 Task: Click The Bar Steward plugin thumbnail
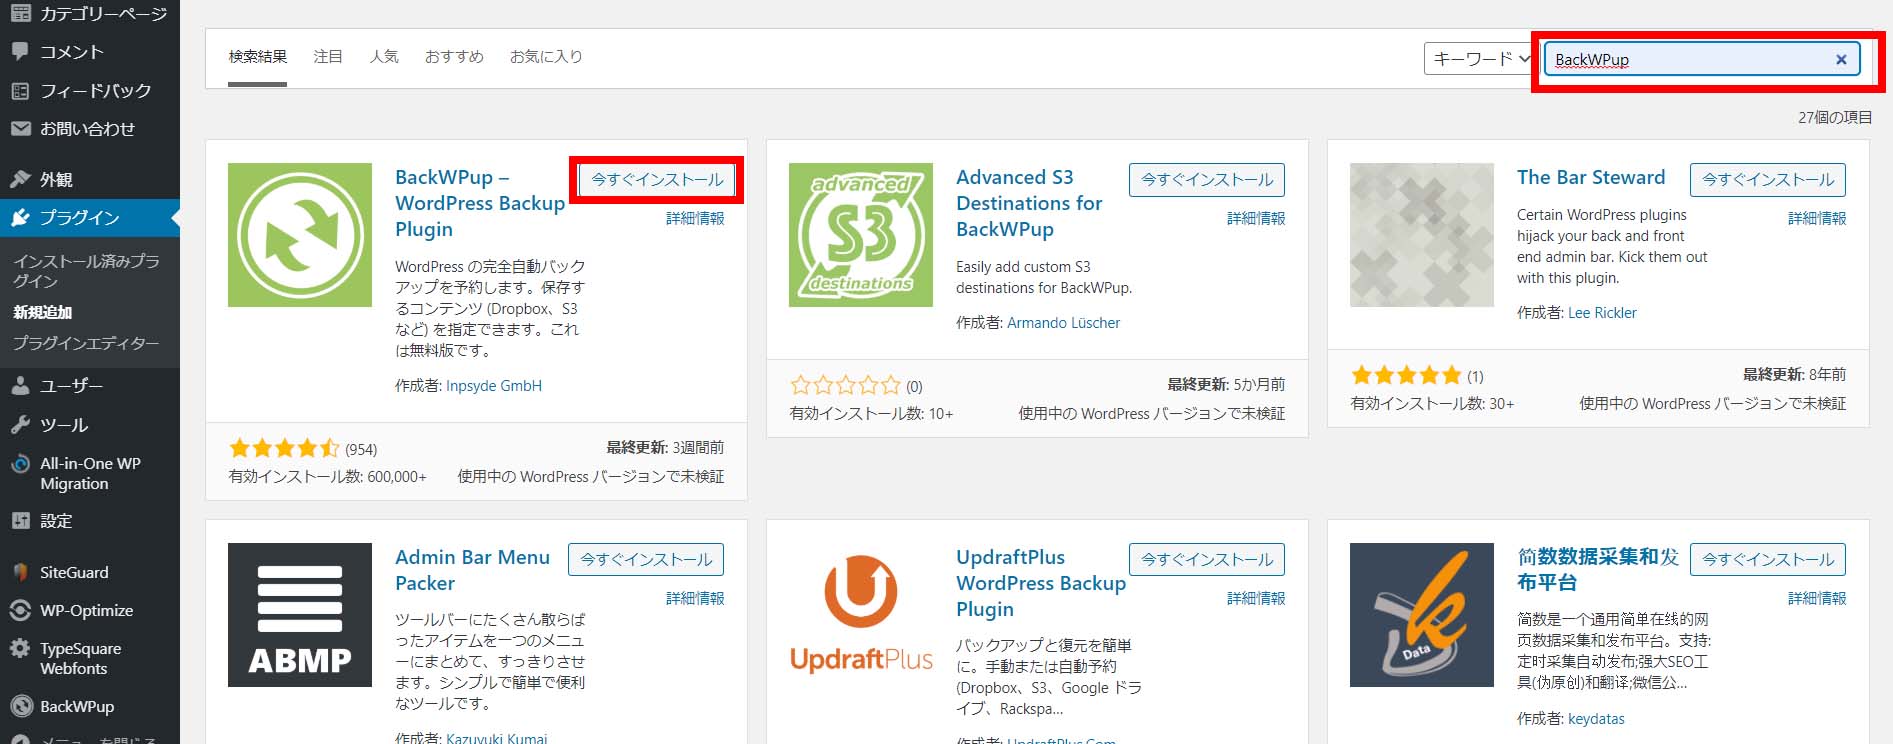point(1421,235)
